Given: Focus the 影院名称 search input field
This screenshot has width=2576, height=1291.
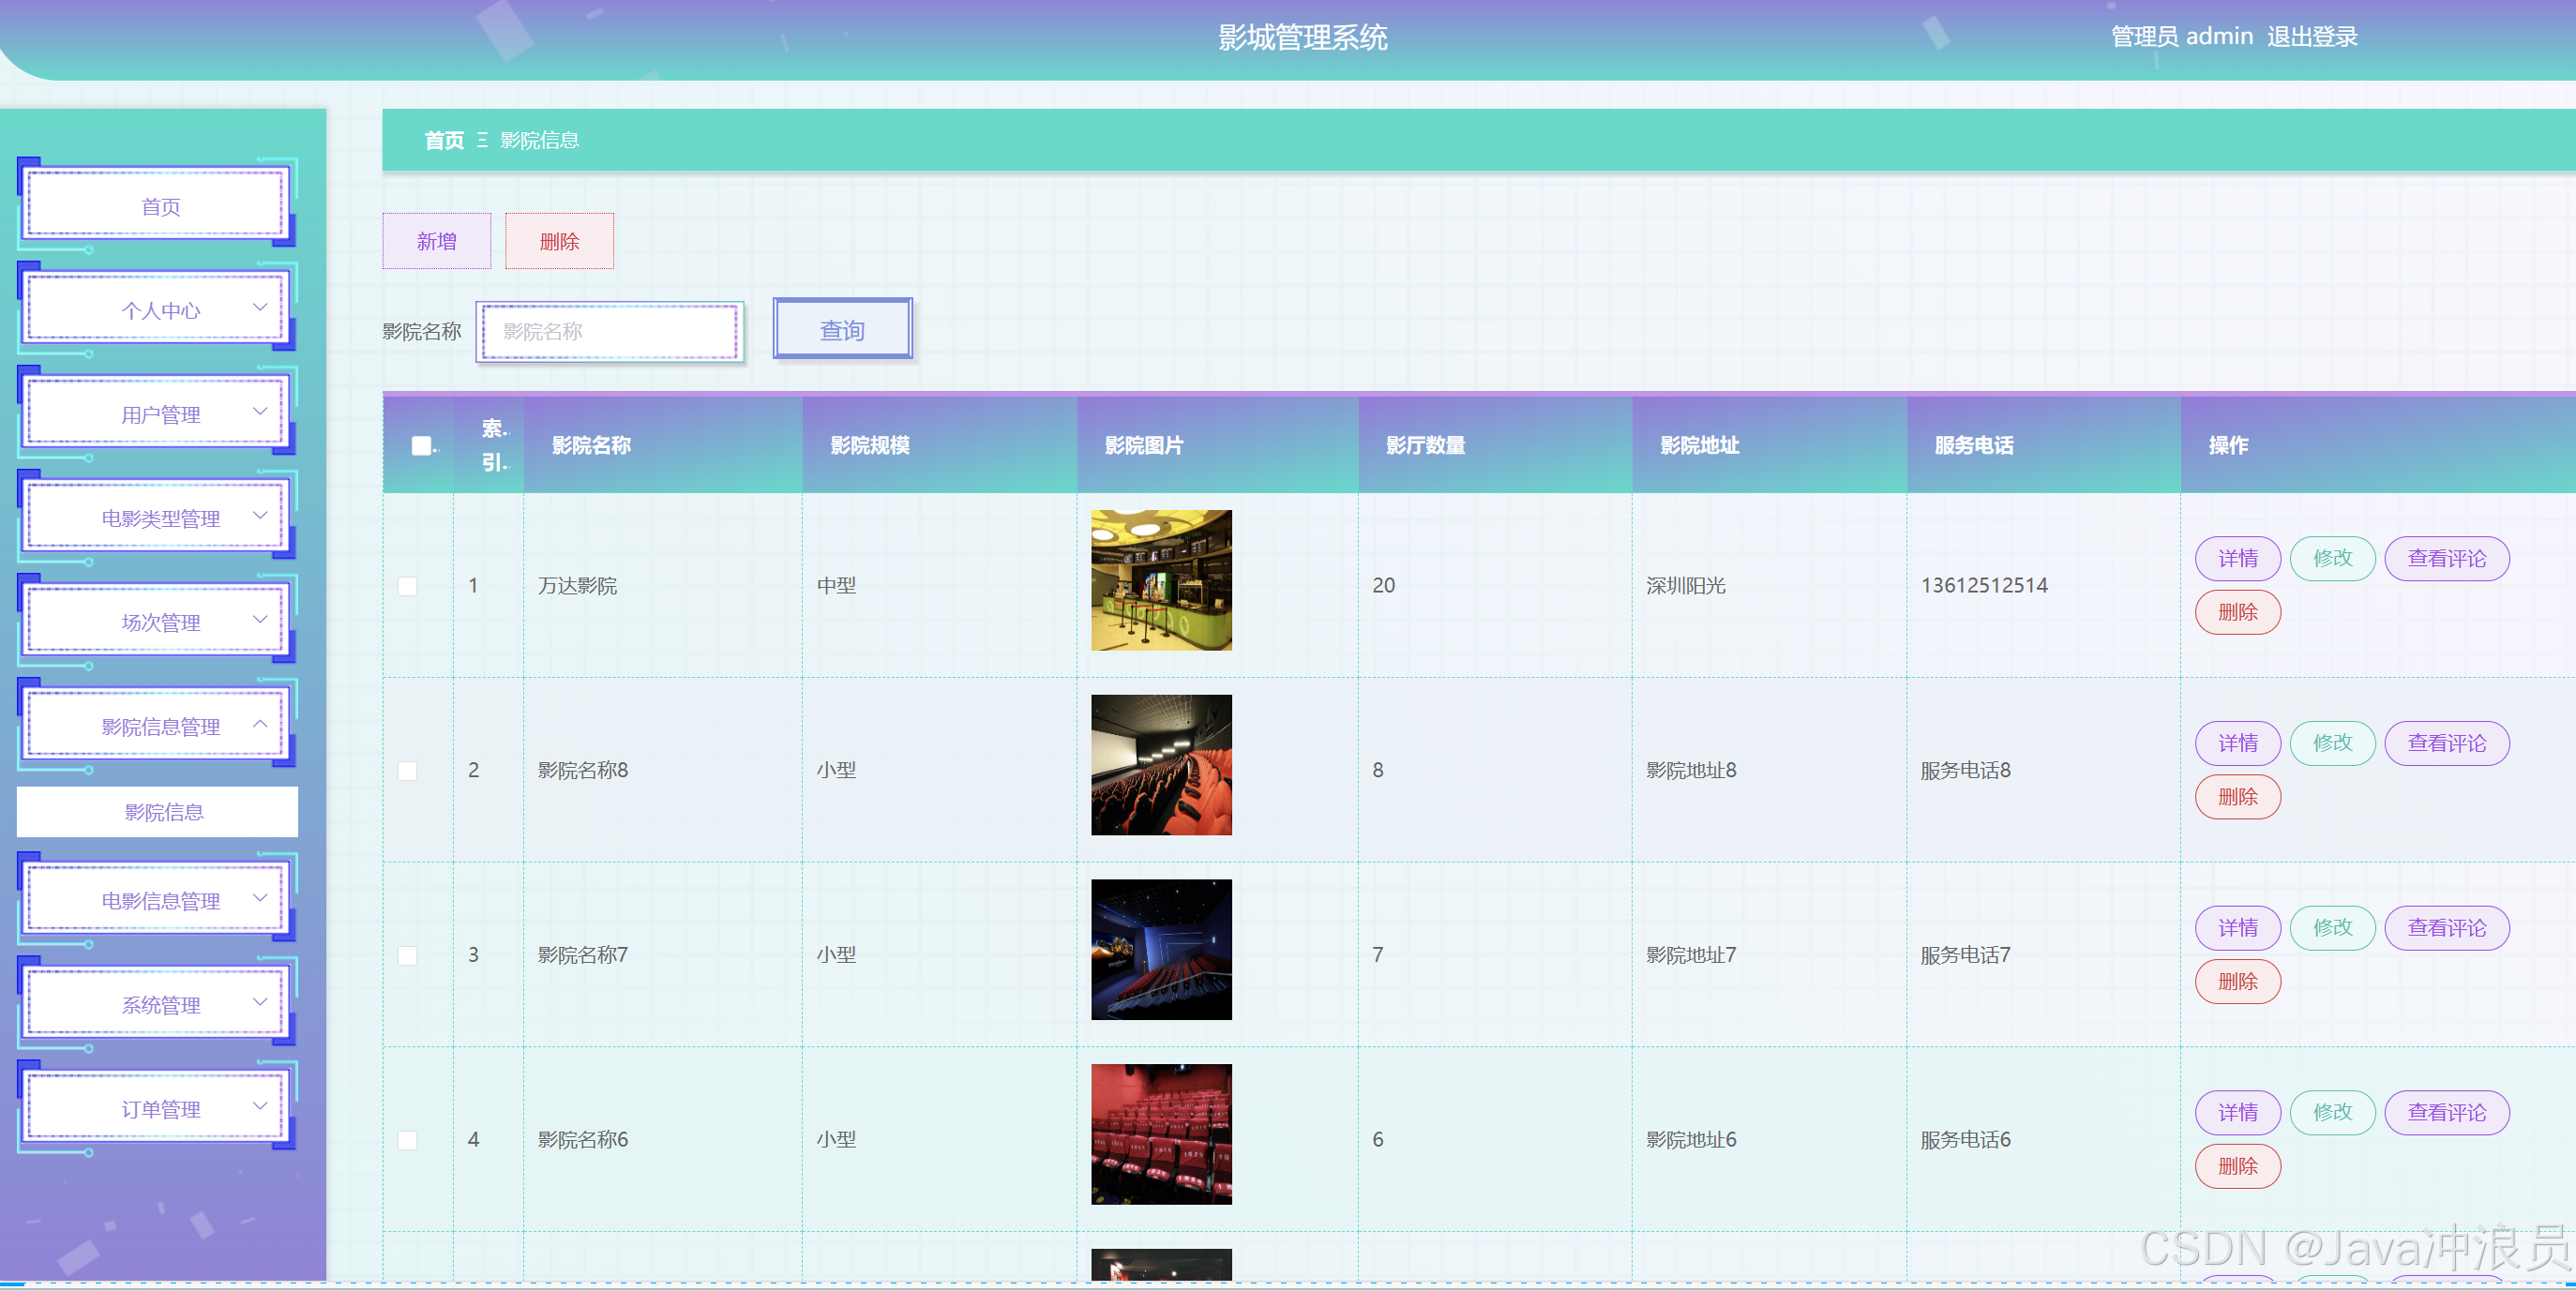Looking at the screenshot, I should pos(610,331).
